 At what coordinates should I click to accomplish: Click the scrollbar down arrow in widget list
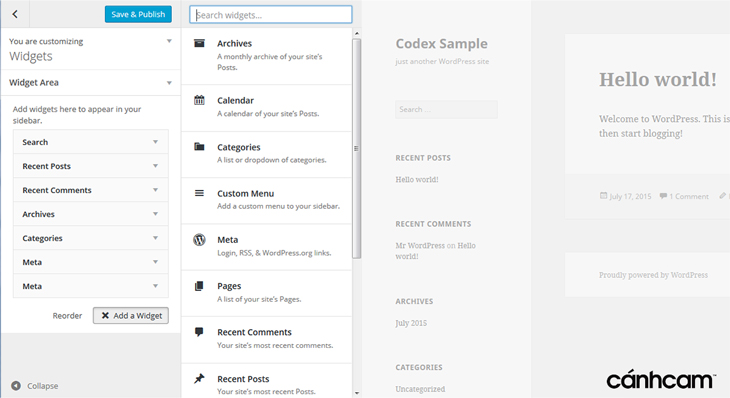pos(357,393)
